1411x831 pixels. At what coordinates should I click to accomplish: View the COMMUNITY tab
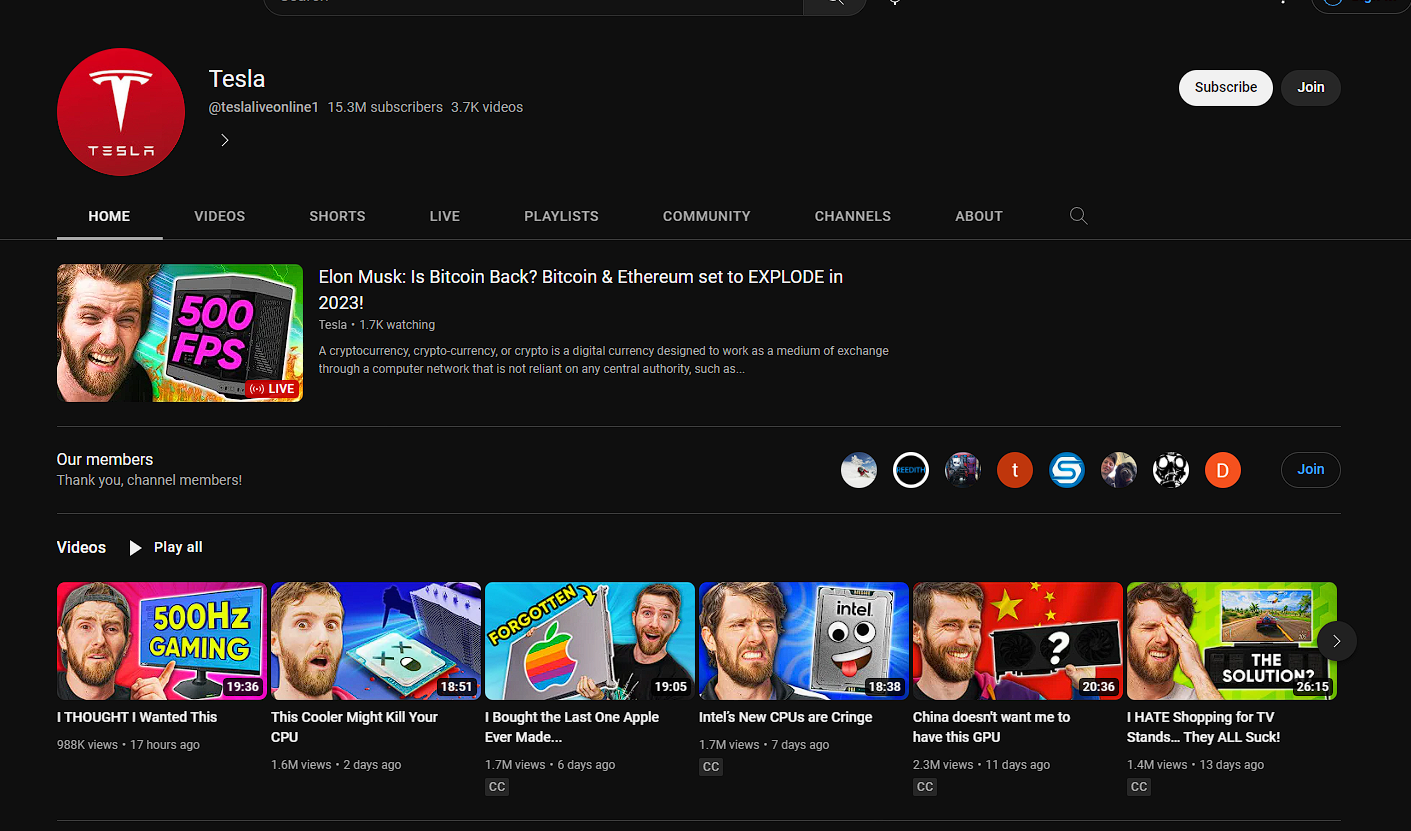(707, 216)
